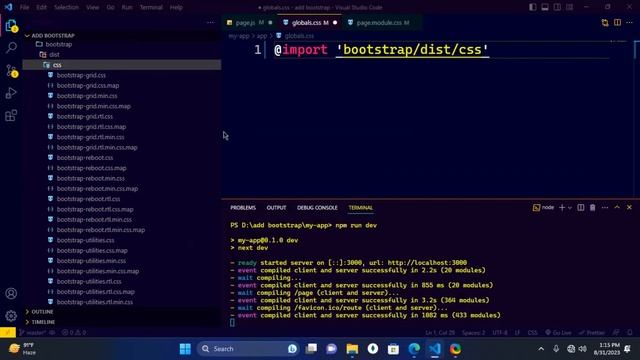Maximize the panel using the up chevron
The width and height of the screenshot is (640, 360).
coord(617,207)
